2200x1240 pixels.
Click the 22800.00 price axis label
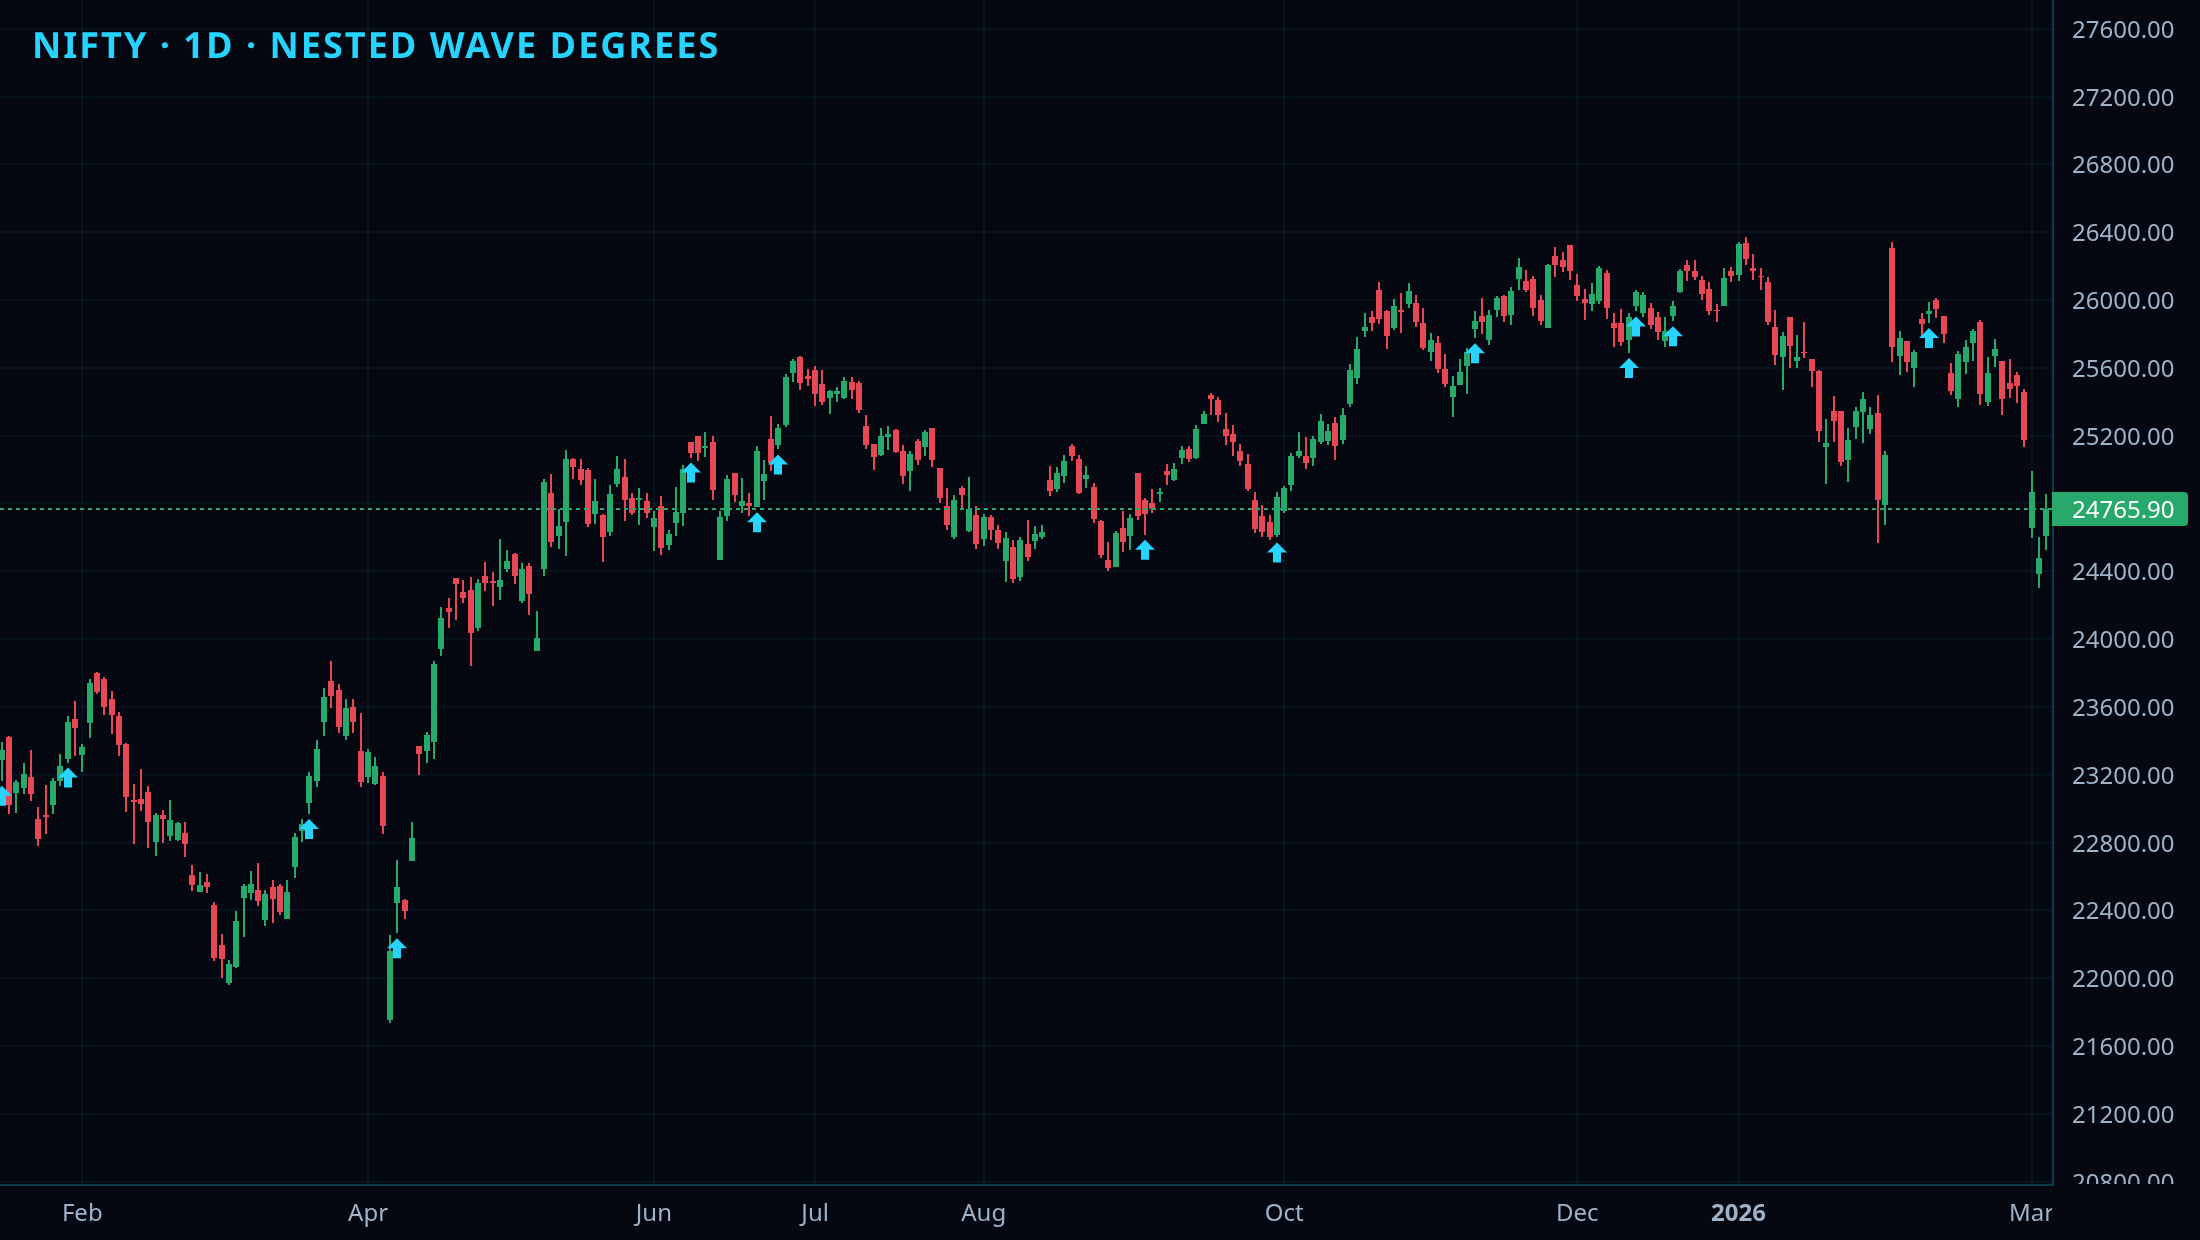[2122, 844]
